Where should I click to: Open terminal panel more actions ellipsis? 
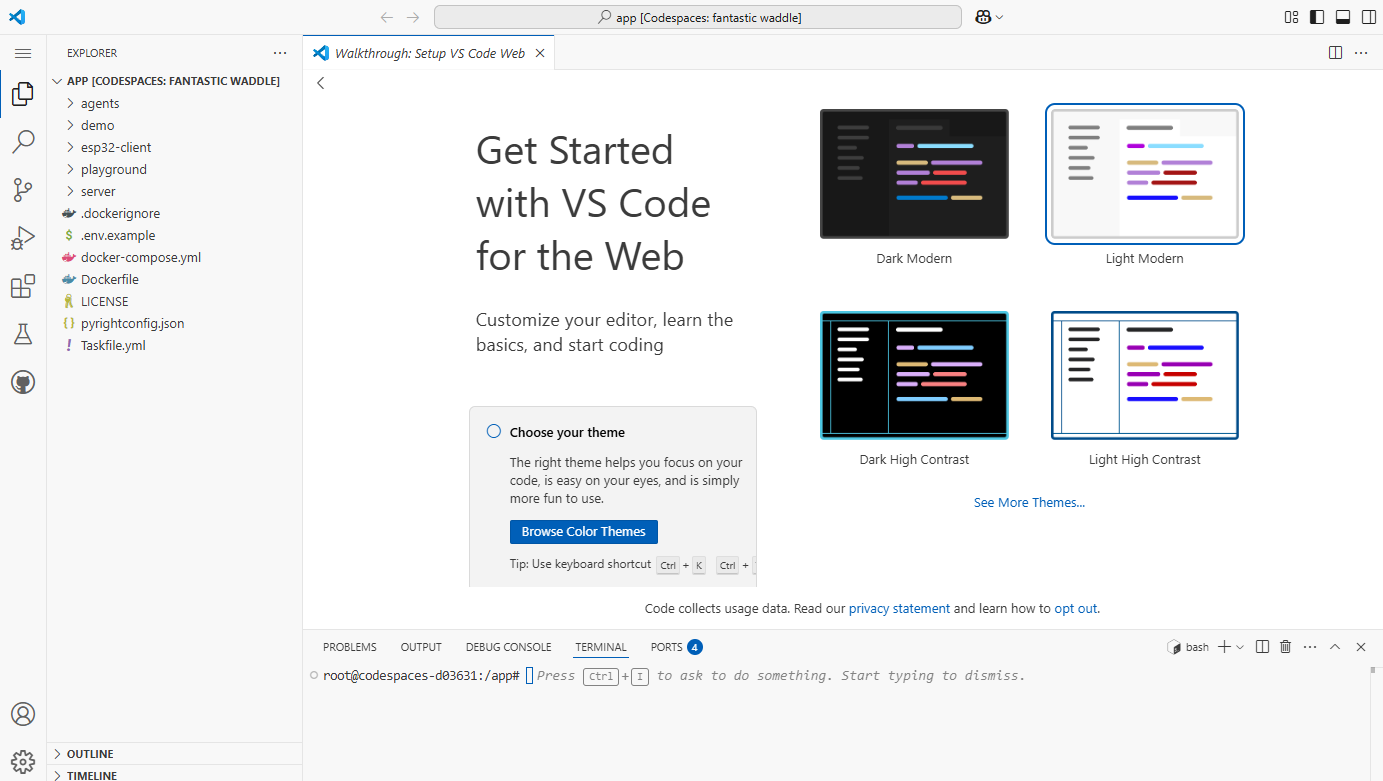1310,647
